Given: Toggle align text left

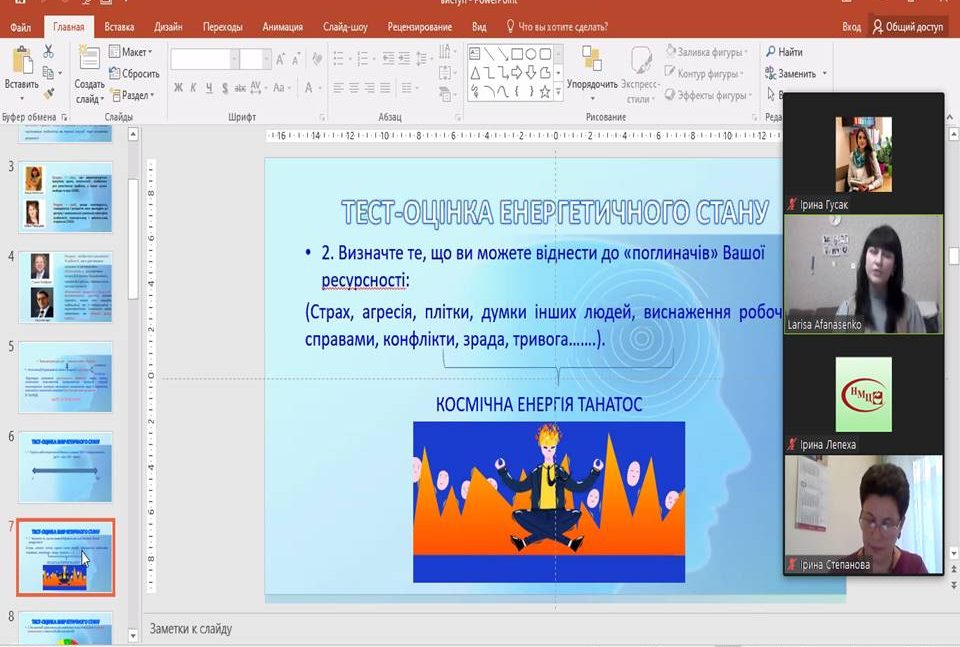Looking at the screenshot, I should 338,88.
